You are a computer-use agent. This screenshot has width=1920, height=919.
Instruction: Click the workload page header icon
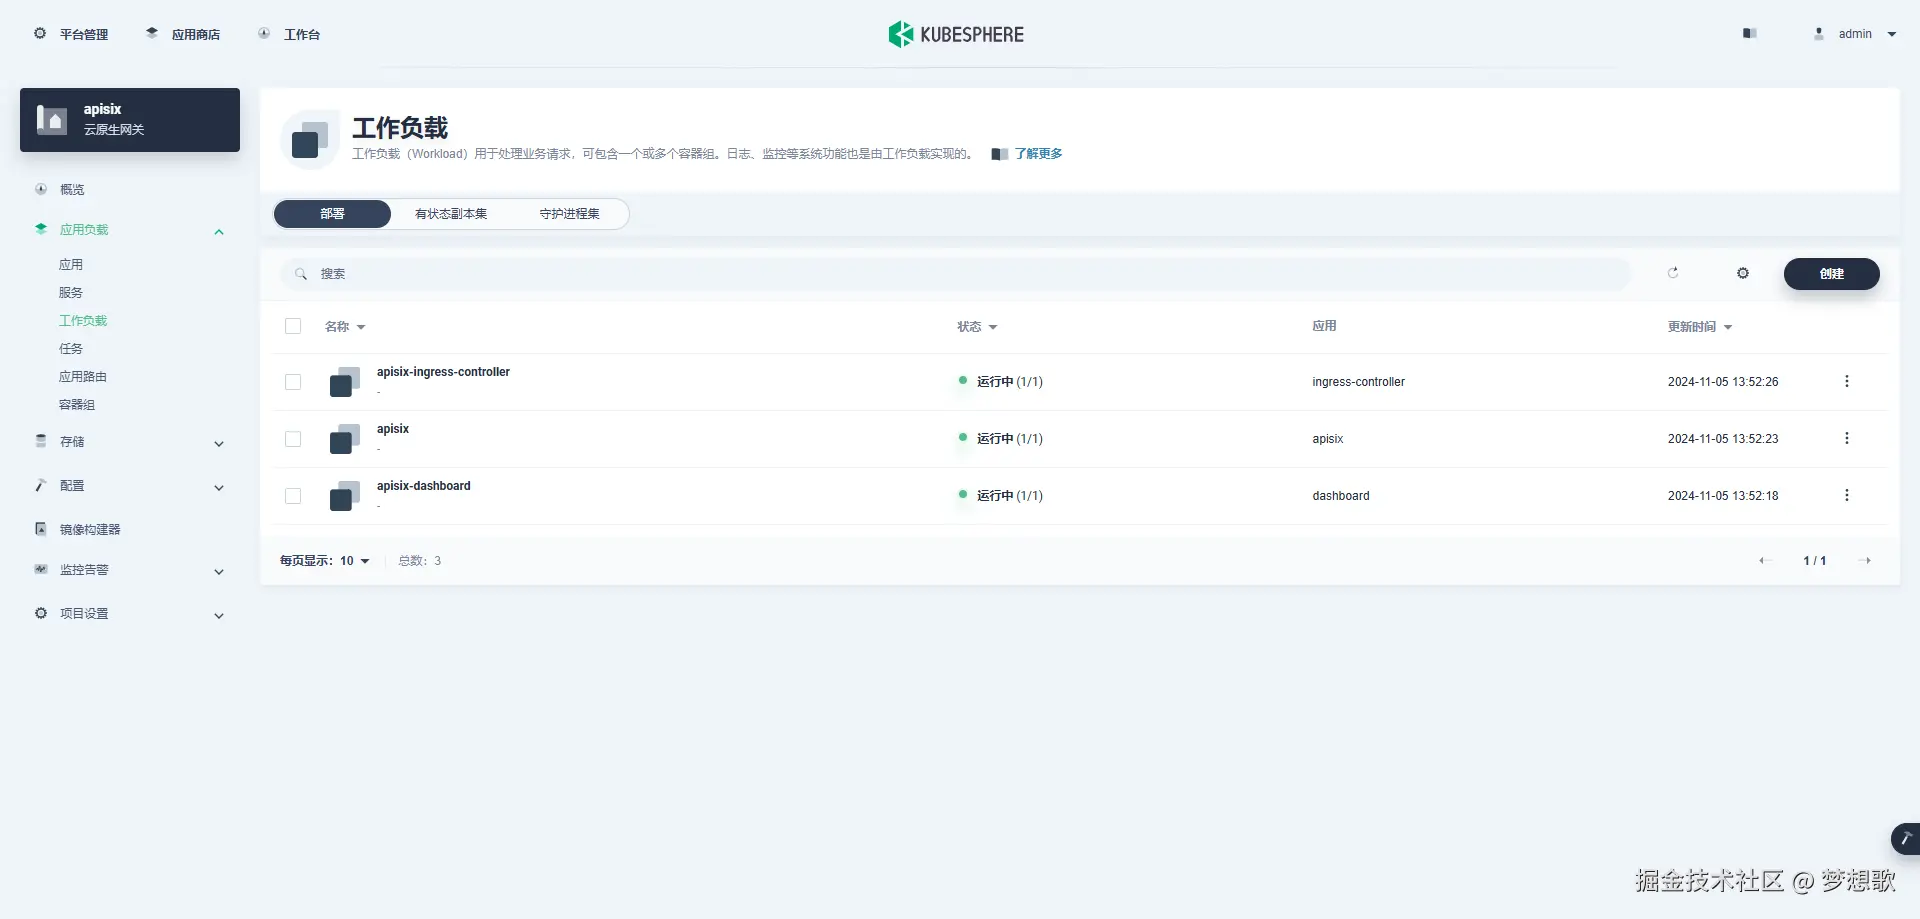pyautogui.click(x=310, y=139)
